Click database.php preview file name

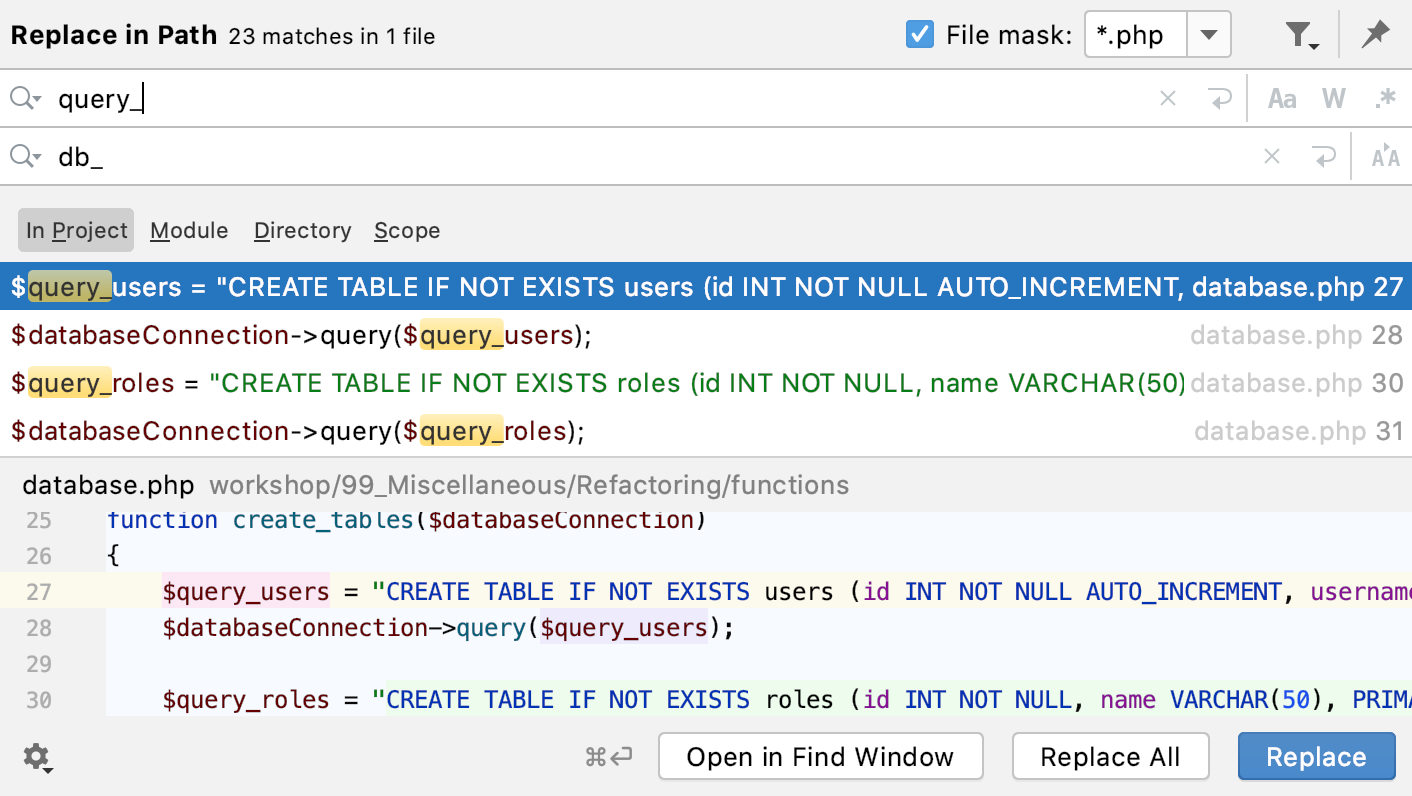[x=108, y=486]
